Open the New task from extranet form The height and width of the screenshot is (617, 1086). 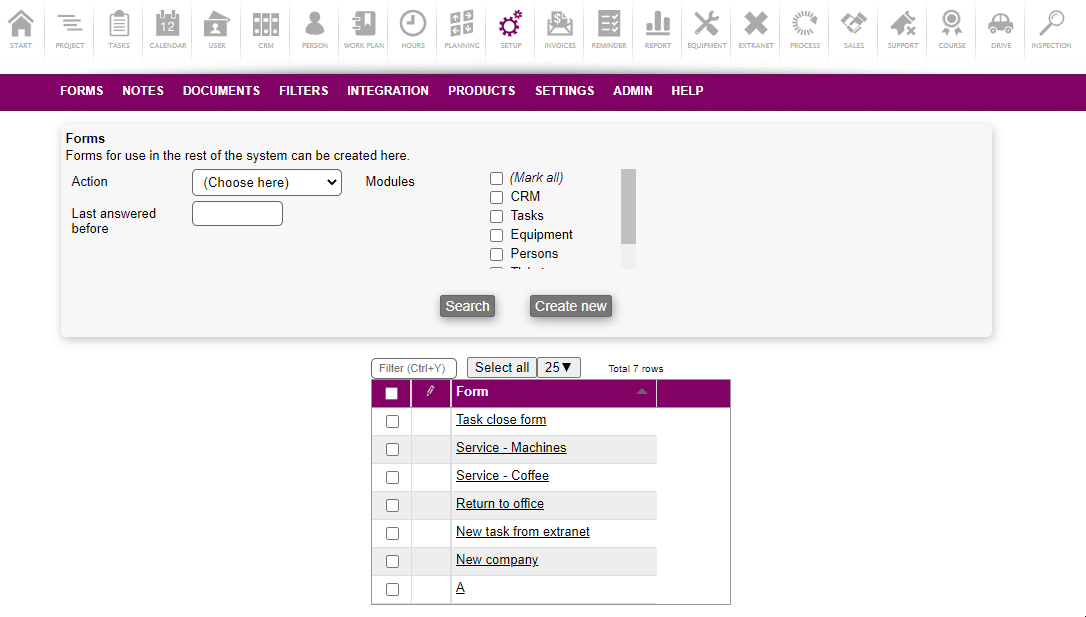522,532
